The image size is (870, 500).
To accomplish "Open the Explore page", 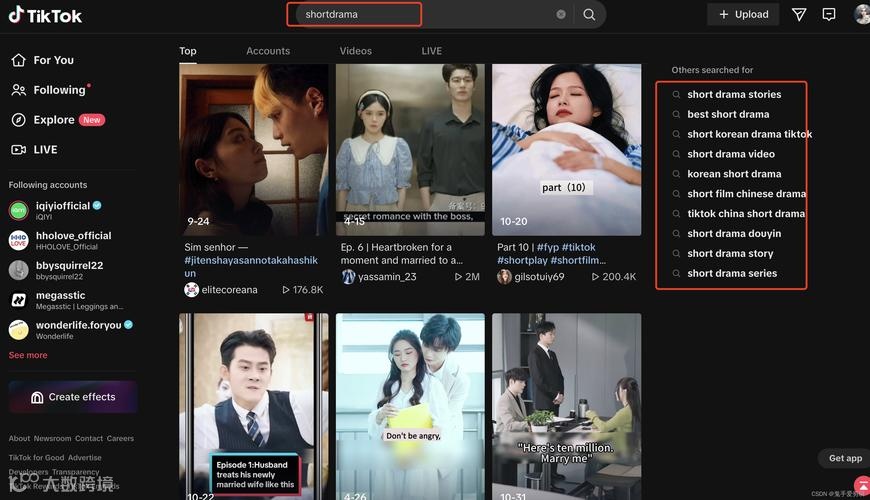I will (58, 120).
